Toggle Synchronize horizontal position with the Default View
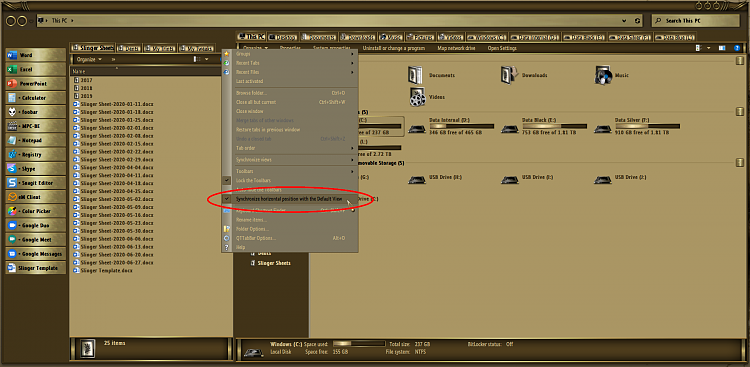This screenshot has width=750, height=367. point(290,199)
